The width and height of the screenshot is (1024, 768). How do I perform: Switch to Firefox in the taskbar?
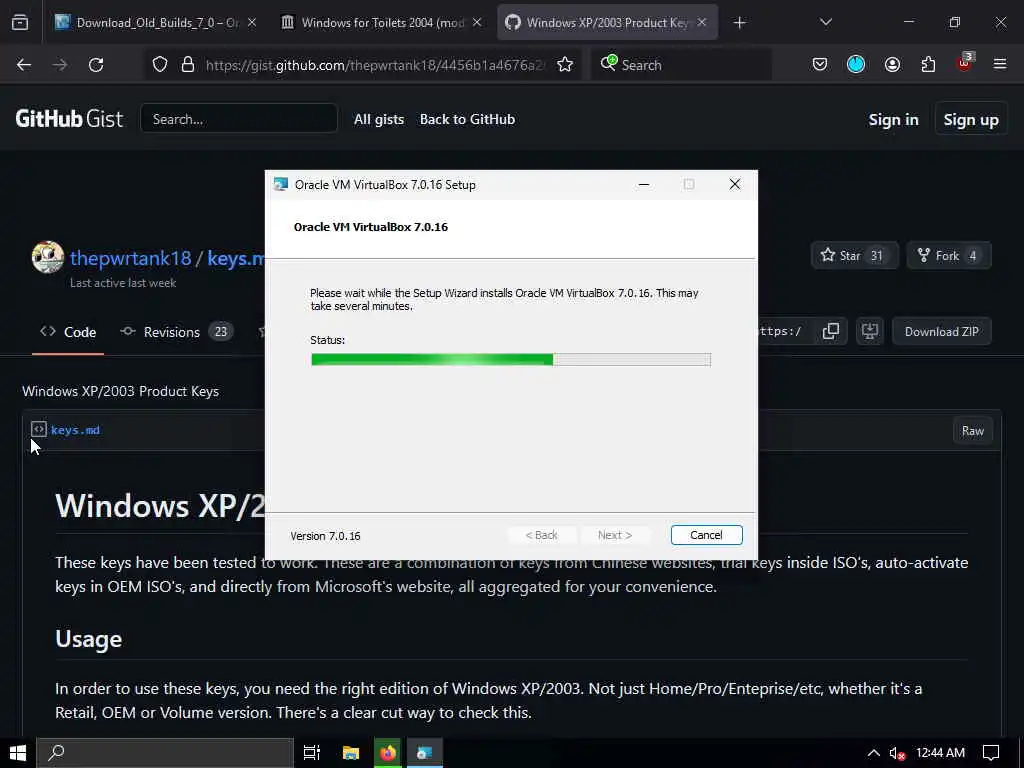[388, 753]
